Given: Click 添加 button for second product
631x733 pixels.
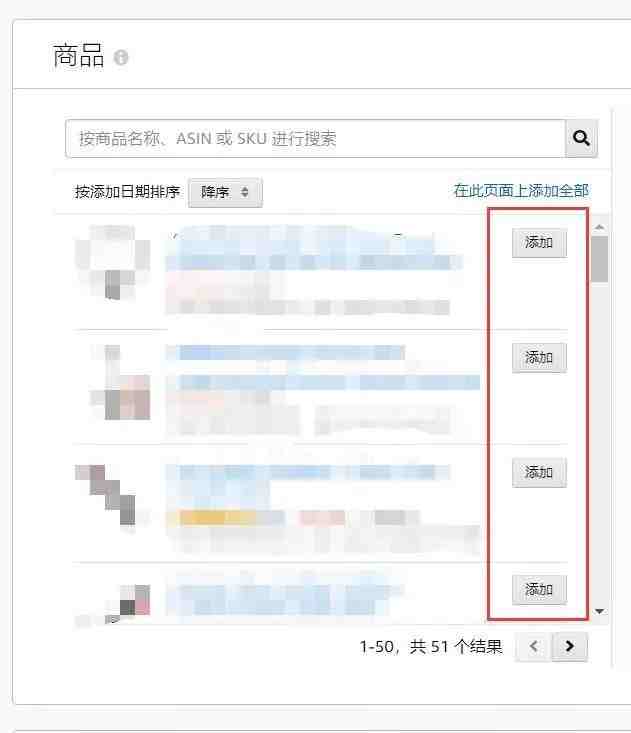Looking at the screenshot, I should [x=539, y=358].
